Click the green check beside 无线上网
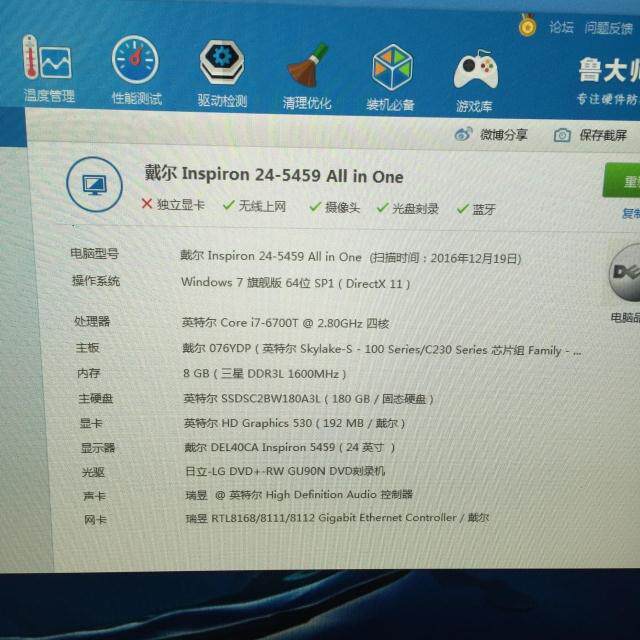640x640 pixels. click(229, 205)
